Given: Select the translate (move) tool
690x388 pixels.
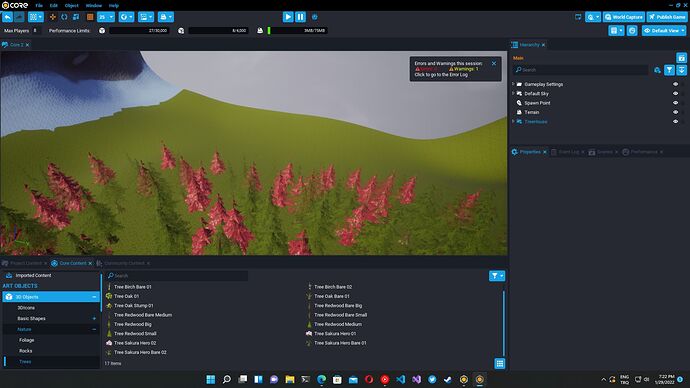Looking at the screenshot, I should [x=53, y=17].
